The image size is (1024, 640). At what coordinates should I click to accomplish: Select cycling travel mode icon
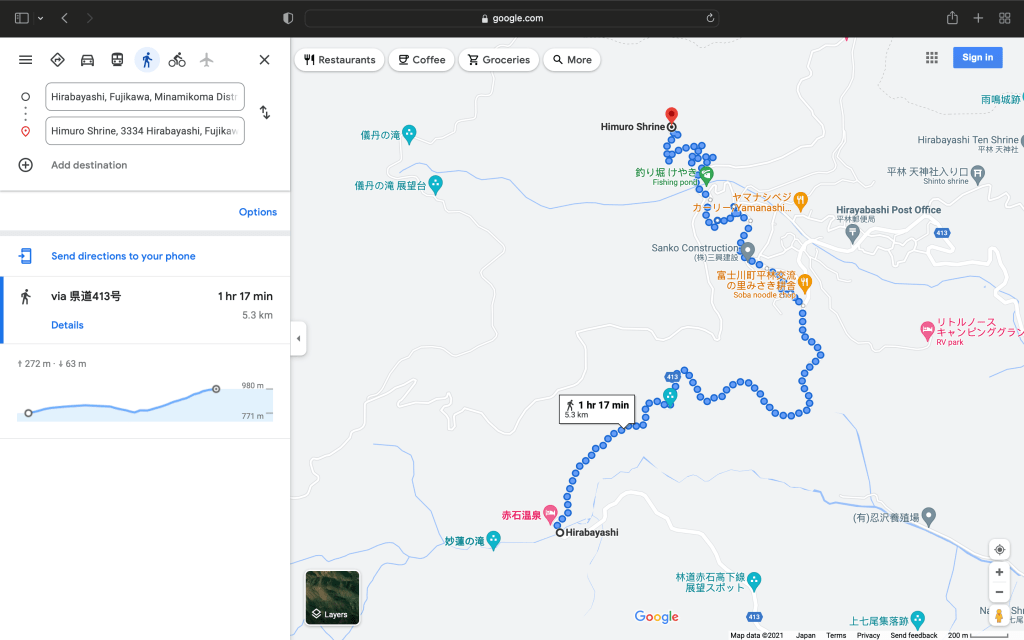pyautogui.click(x=177, y=60)
